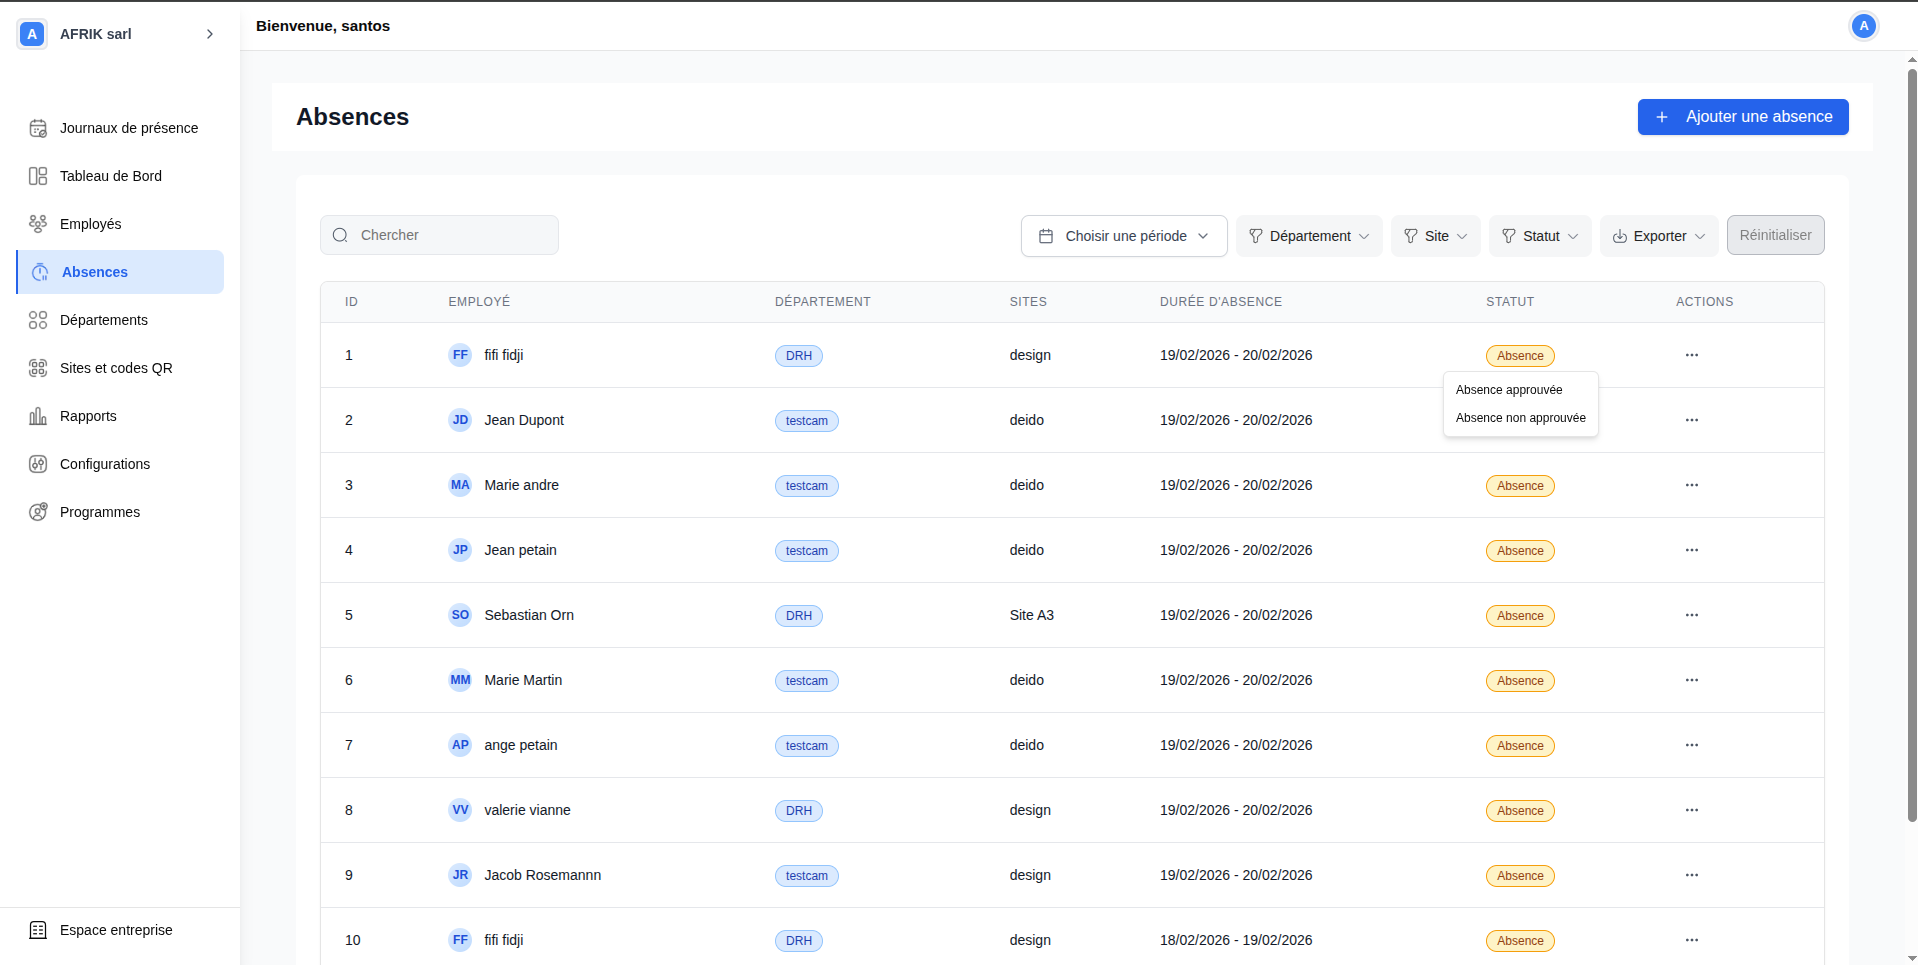Click the Configurations sidebar icon
This screenshot has width=1918, height=965.
point(38,464)
